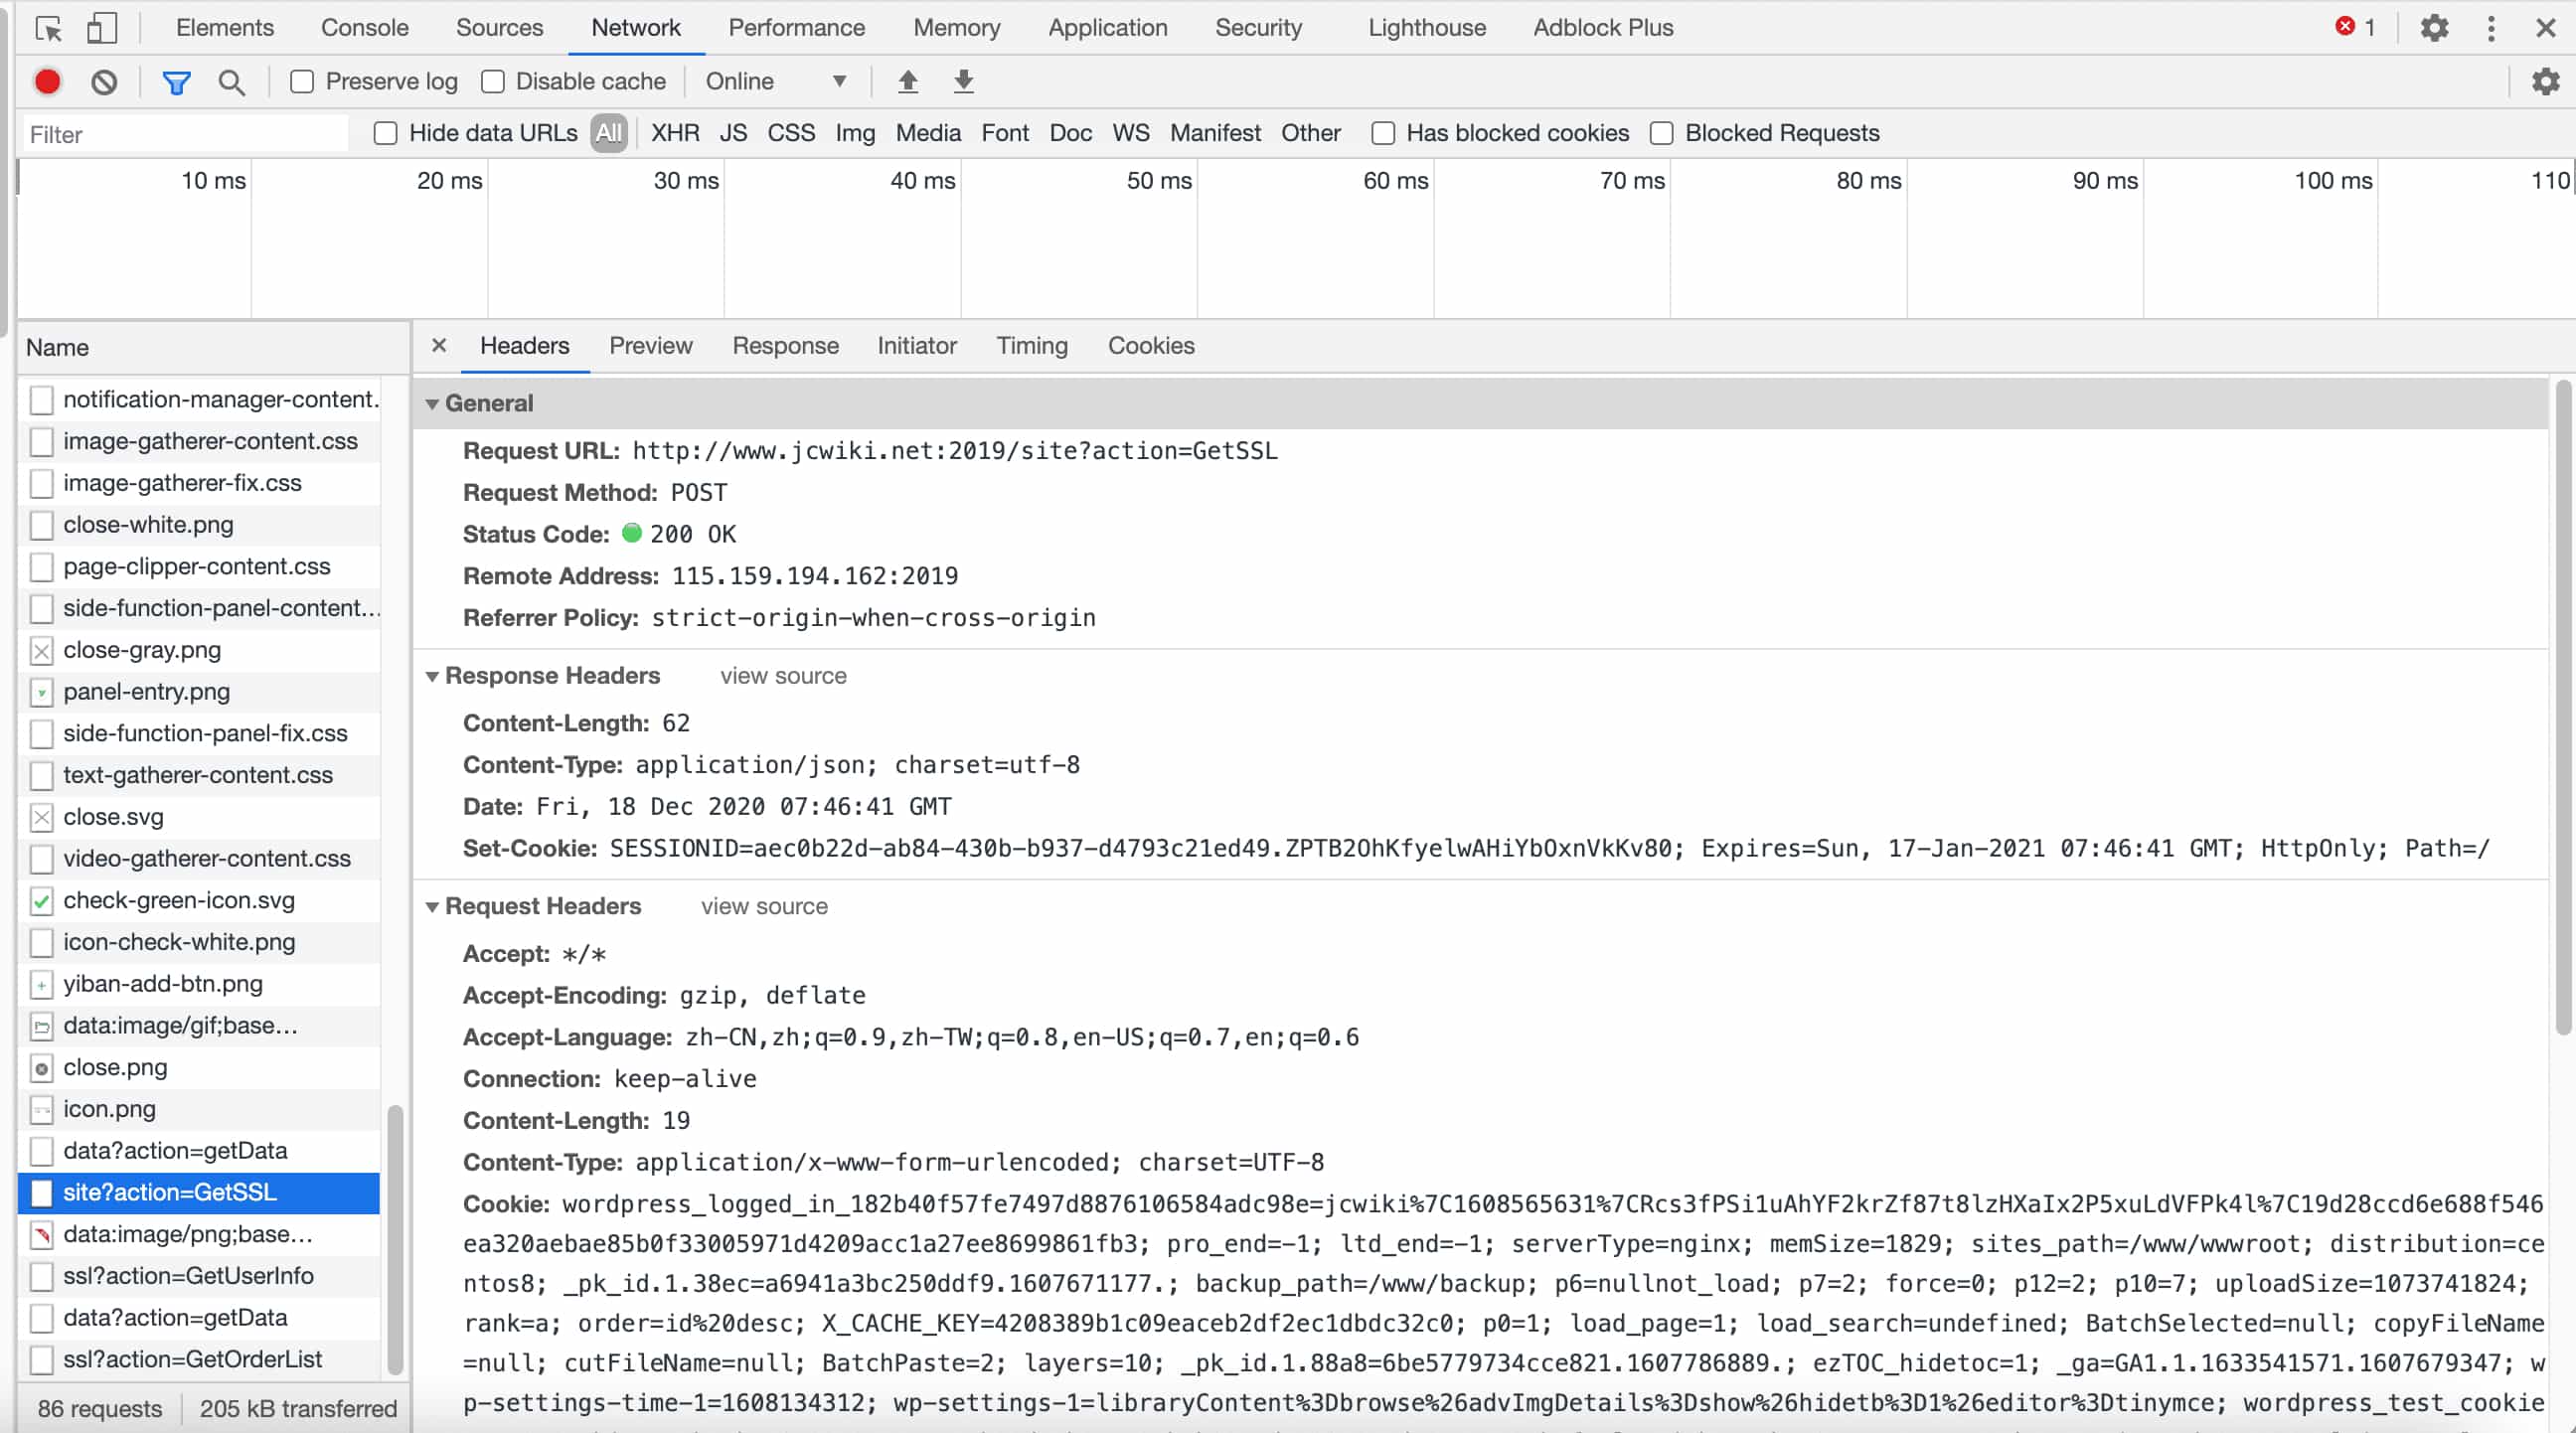Select the close-gray.png request icon

41,651
